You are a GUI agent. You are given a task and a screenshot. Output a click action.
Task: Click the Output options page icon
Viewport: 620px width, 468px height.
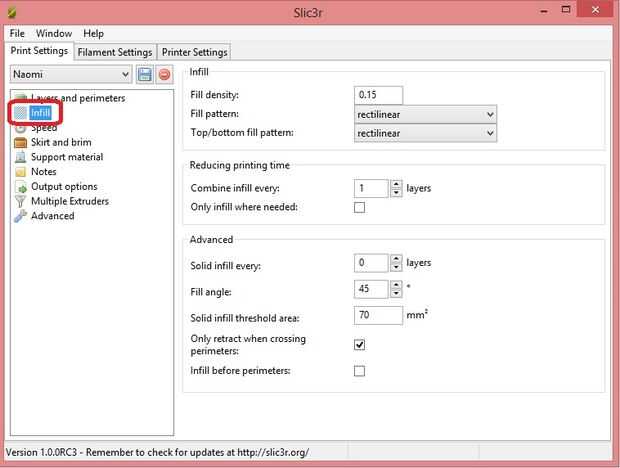pyautogui.click(x=21, y=187)
